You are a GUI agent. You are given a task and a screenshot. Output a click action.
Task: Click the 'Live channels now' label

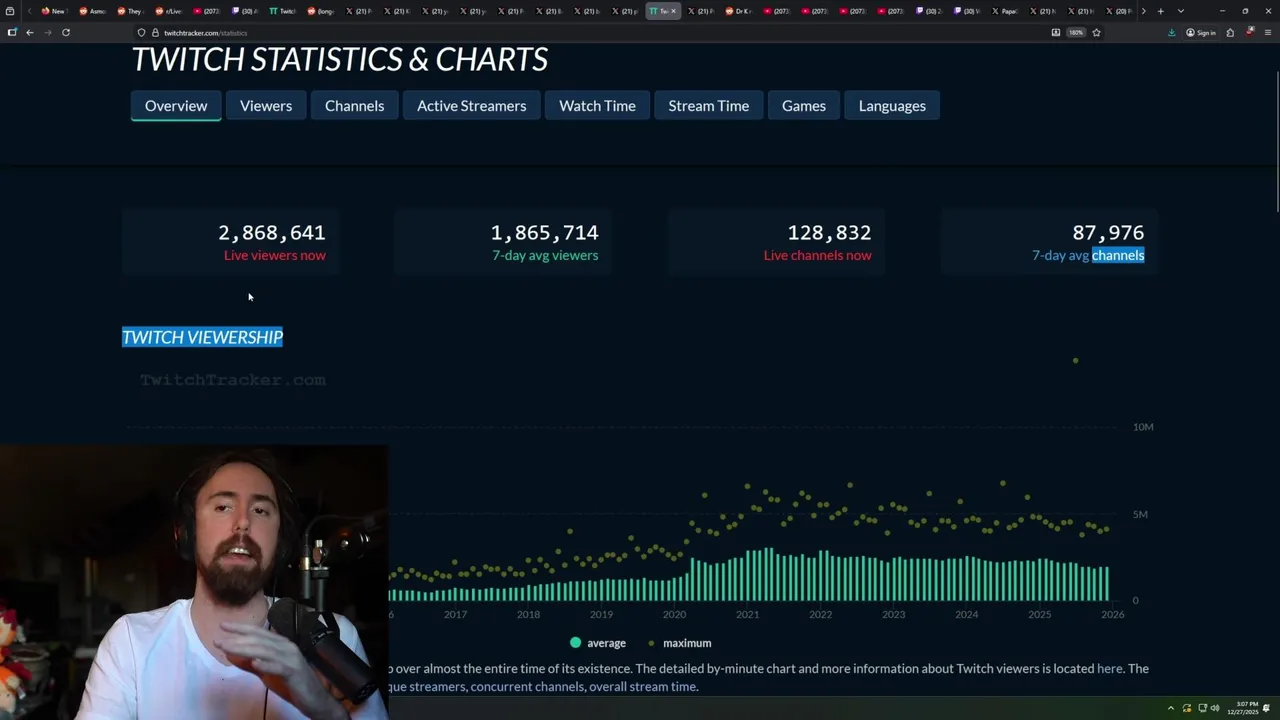817,255
